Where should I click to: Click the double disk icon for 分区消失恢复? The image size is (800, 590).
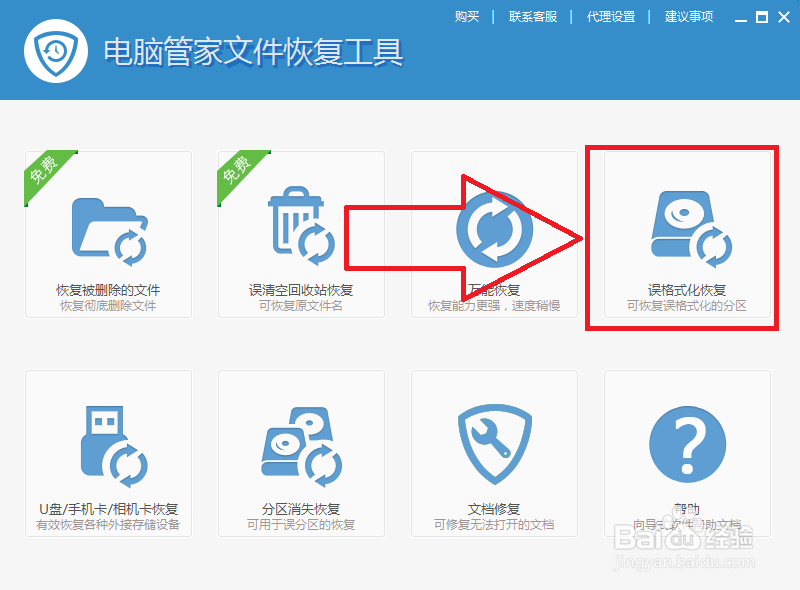pos(302,447)
